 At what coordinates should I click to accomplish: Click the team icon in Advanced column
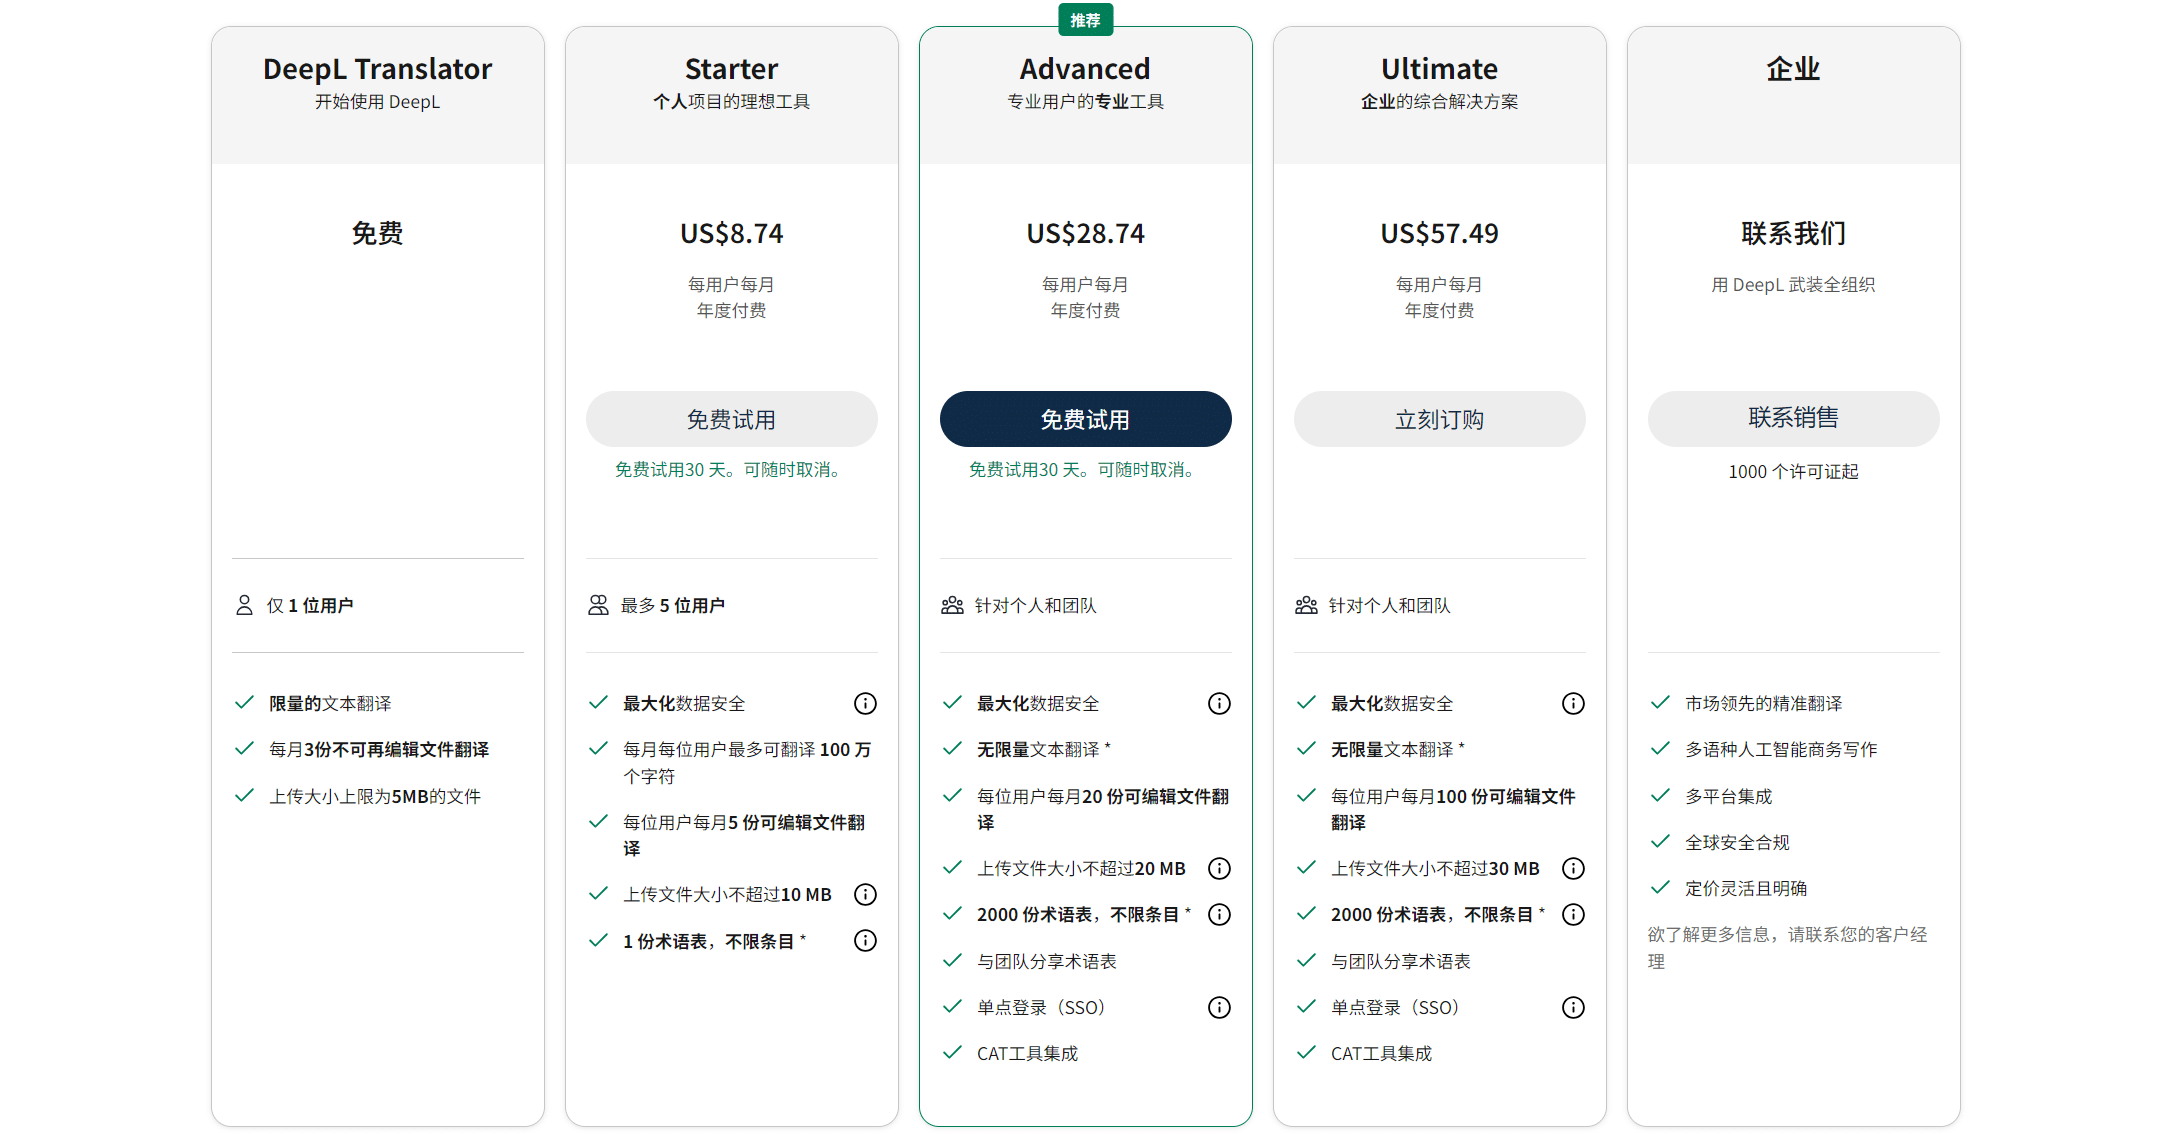click(x=952, y=604)
